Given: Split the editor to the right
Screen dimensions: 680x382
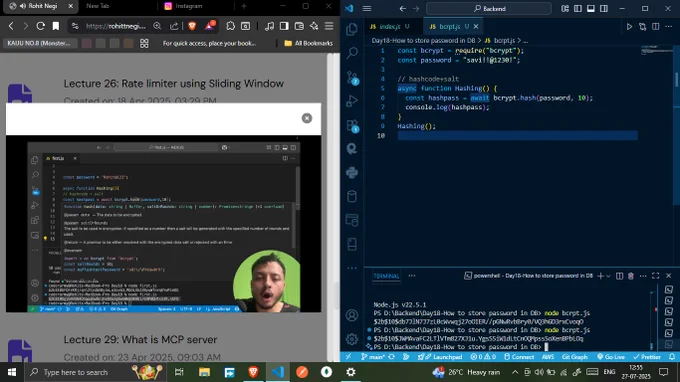Looking at the screenshot, I should [x=656, y=26].
